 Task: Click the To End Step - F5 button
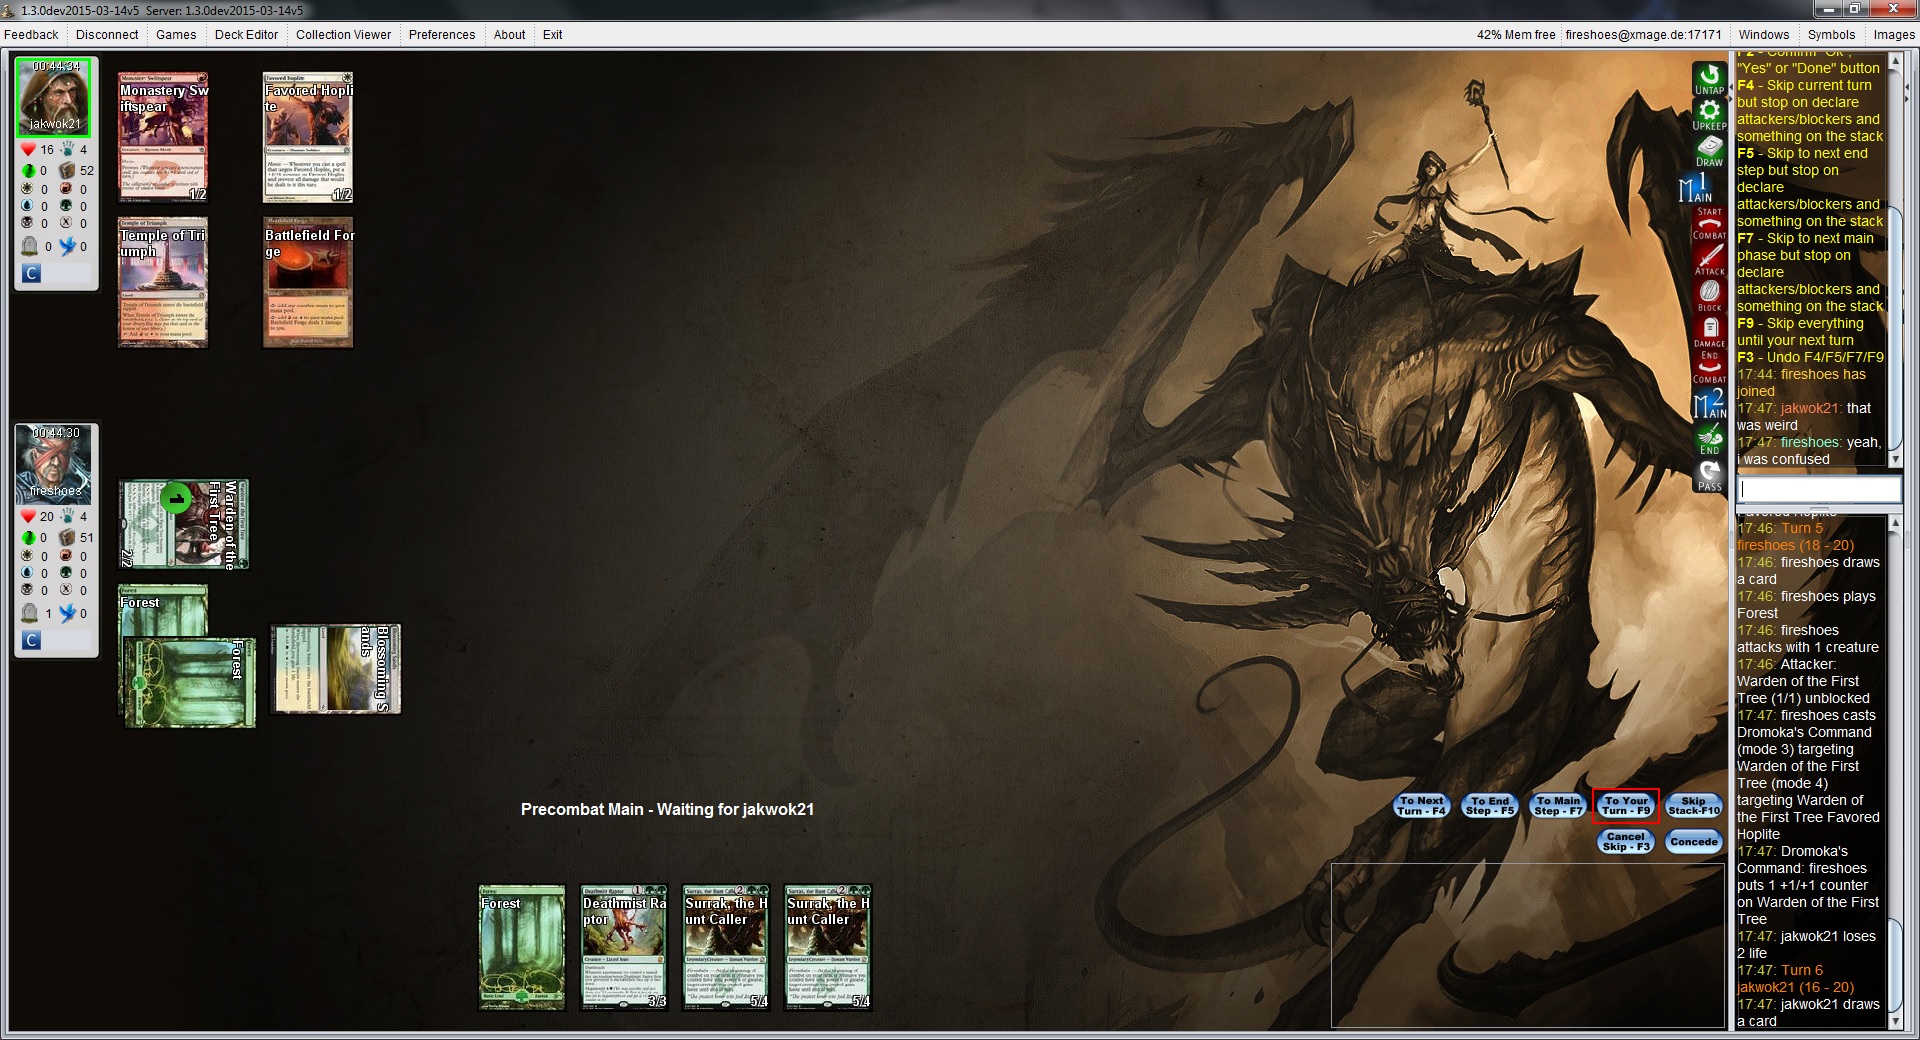[1490, 806]
